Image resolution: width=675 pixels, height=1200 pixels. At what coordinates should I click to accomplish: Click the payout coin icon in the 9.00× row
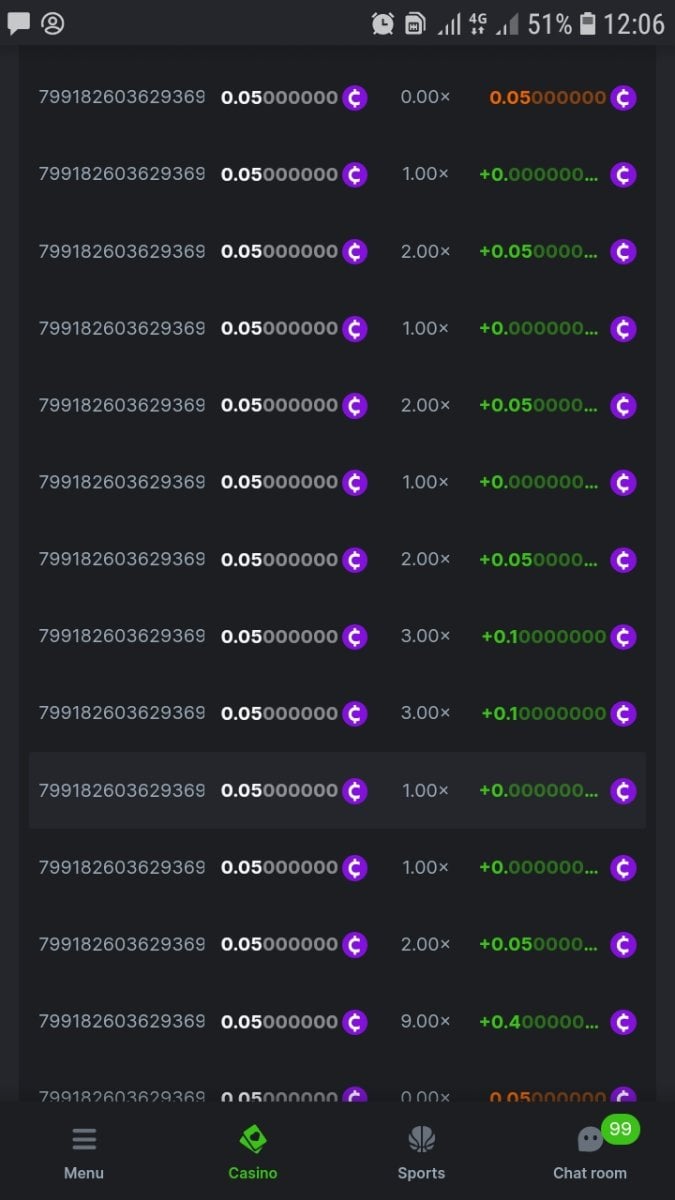(x=623, y=1021)
